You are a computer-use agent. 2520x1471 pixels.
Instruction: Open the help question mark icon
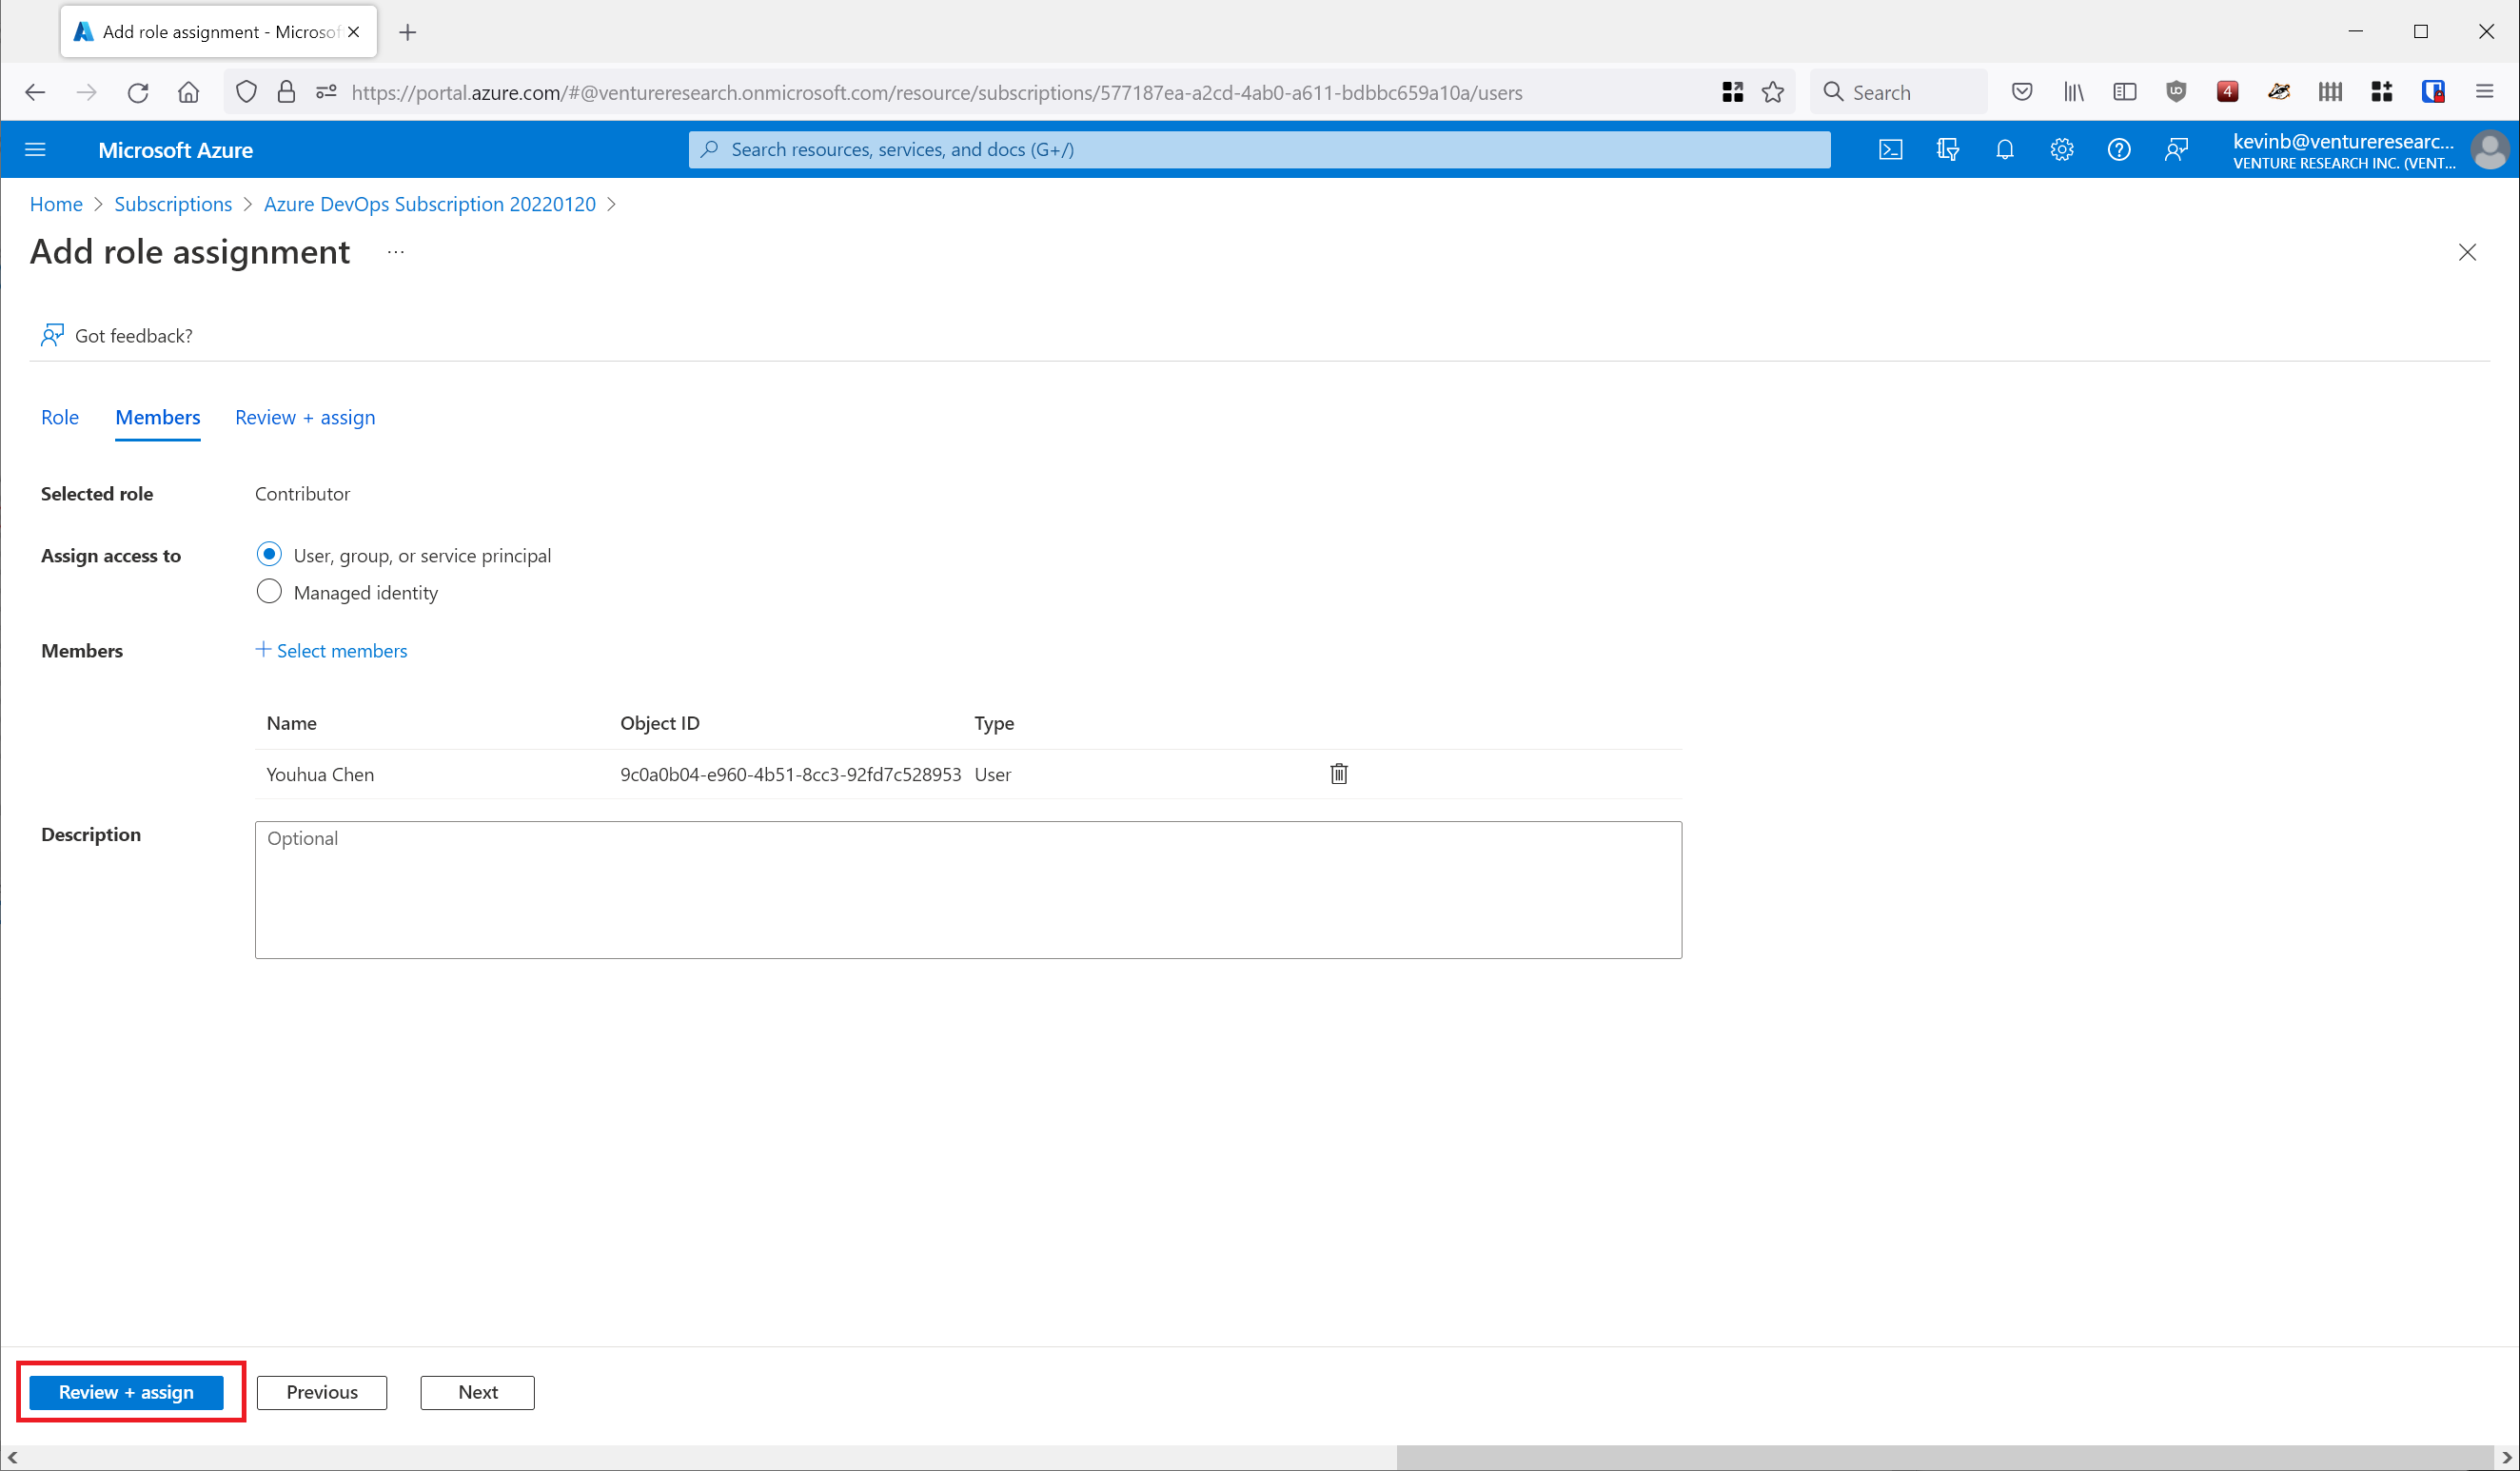pos(2118,150)
